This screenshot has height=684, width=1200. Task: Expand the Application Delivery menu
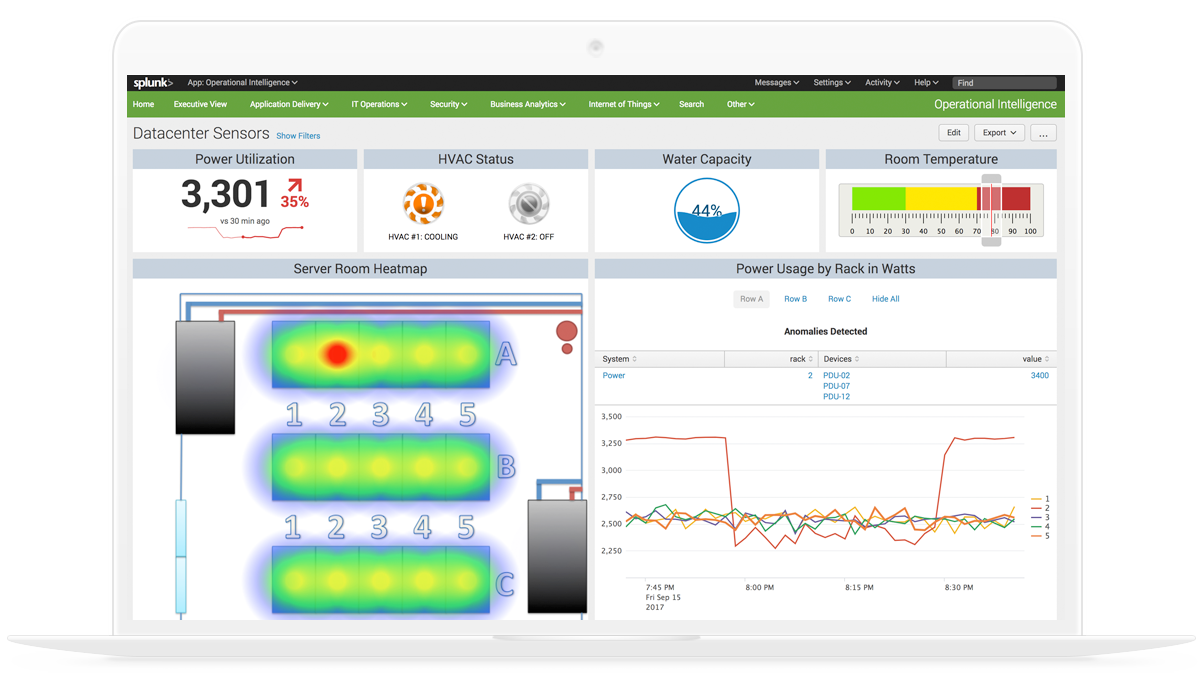[289, 104]
